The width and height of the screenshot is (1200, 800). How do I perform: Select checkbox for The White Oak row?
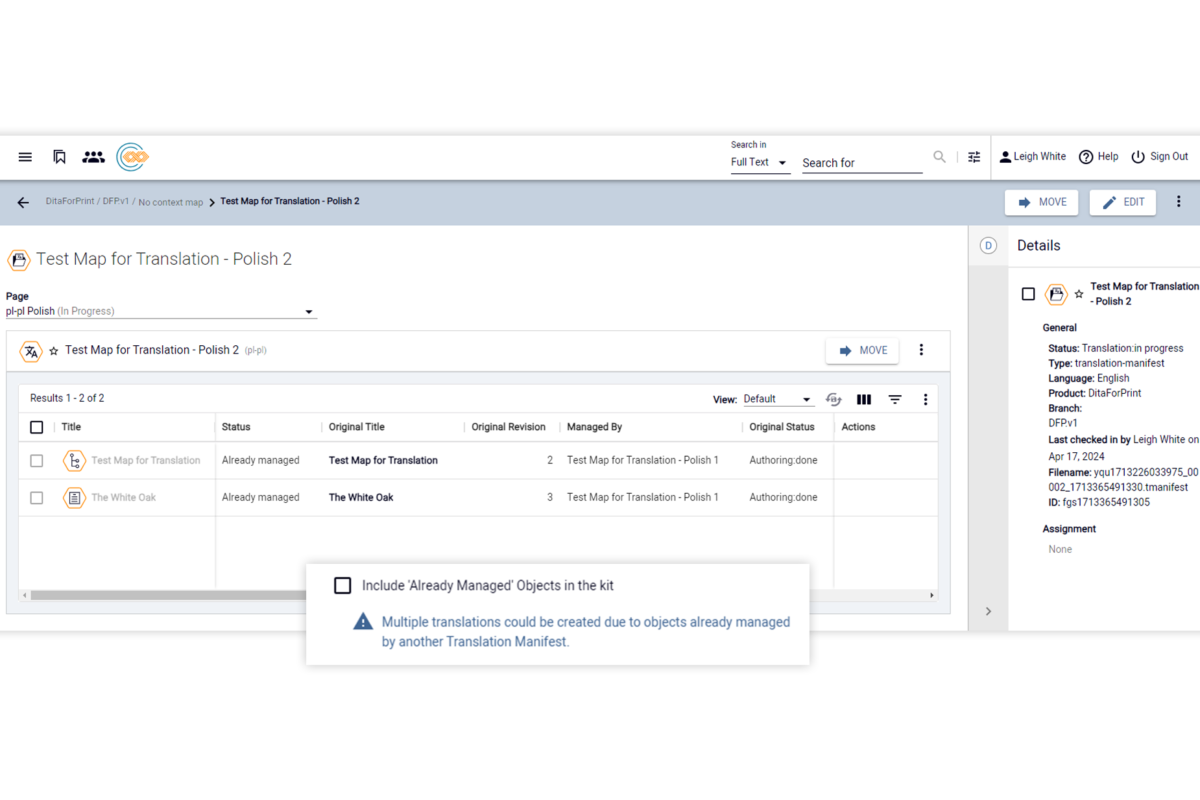[x=37, y=497]
